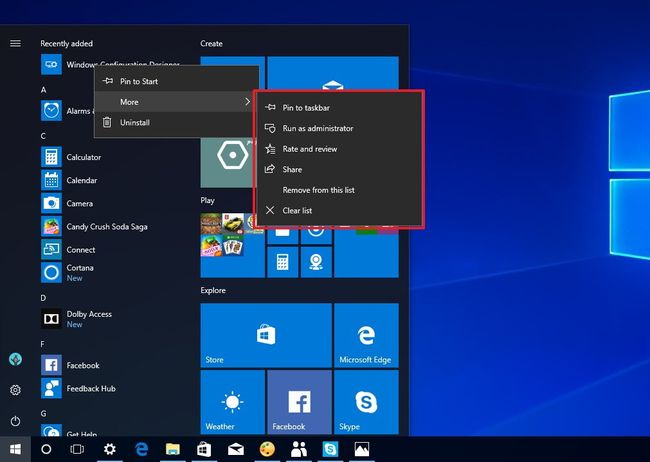Screen dimensions: 650x462
Task: Open Feedback Hub app icon
Action: [x=51, y=389]
